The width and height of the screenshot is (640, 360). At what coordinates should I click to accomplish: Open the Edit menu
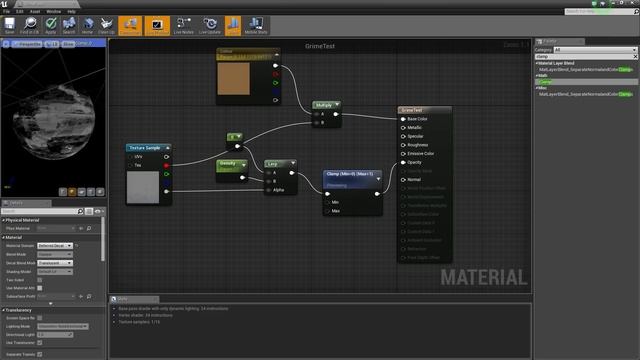click(x=20, y=11)
